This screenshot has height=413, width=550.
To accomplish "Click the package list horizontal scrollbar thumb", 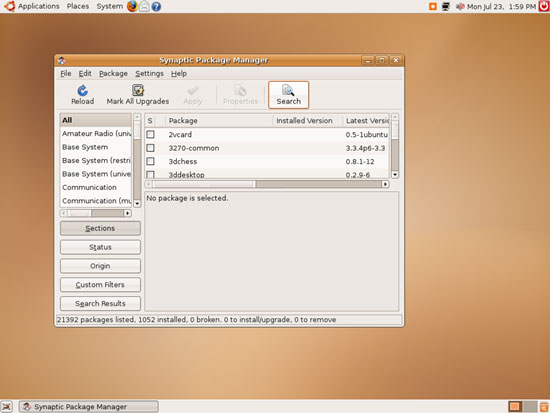I will (204, 184).
